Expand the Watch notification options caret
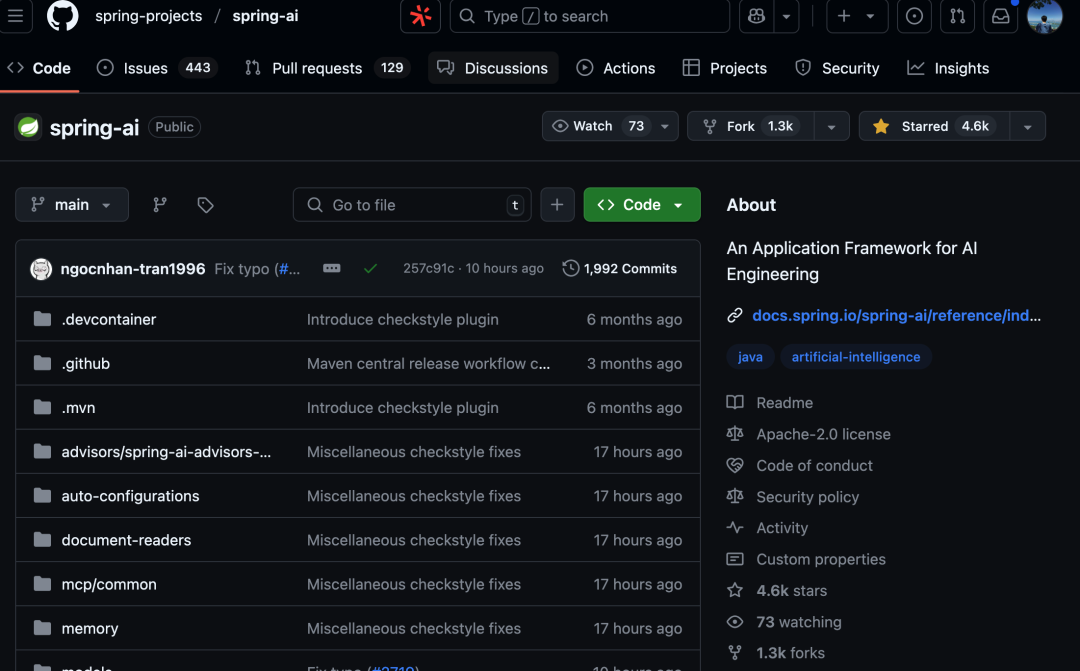This screenshot has width=1080, height=671. point(665,126)
